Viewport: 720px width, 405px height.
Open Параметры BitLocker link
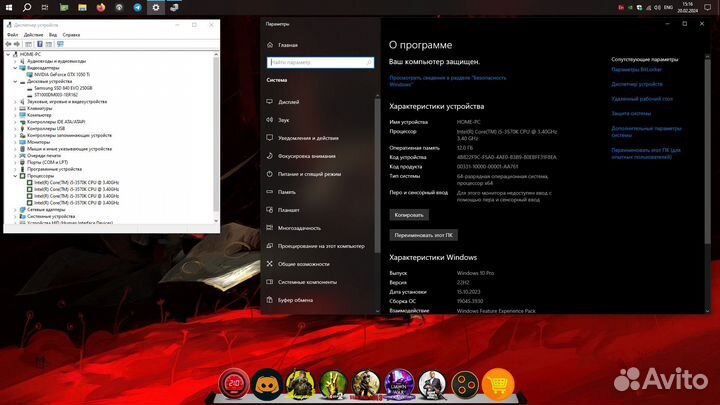click(x=636, y=70)
